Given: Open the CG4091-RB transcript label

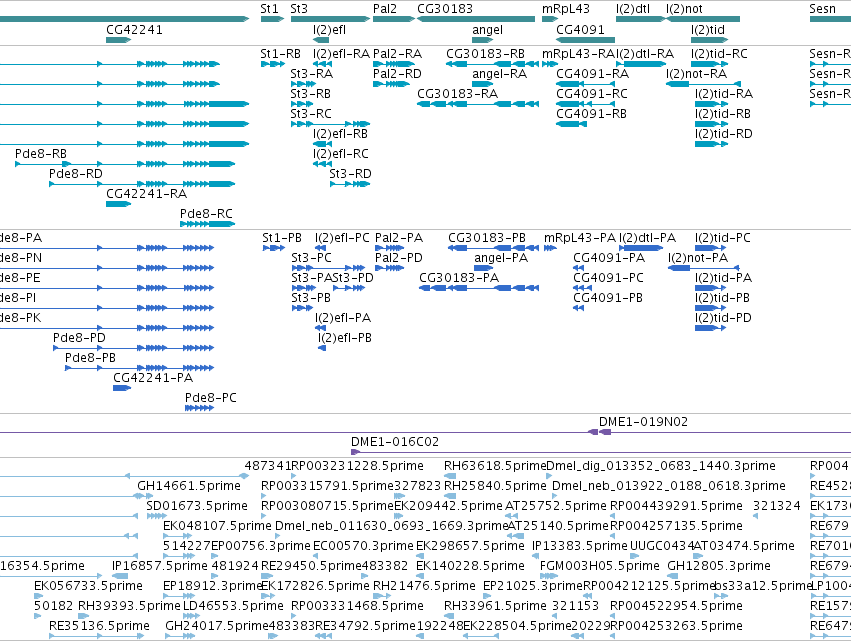Looking at the screenshot, I should [591, 114].
